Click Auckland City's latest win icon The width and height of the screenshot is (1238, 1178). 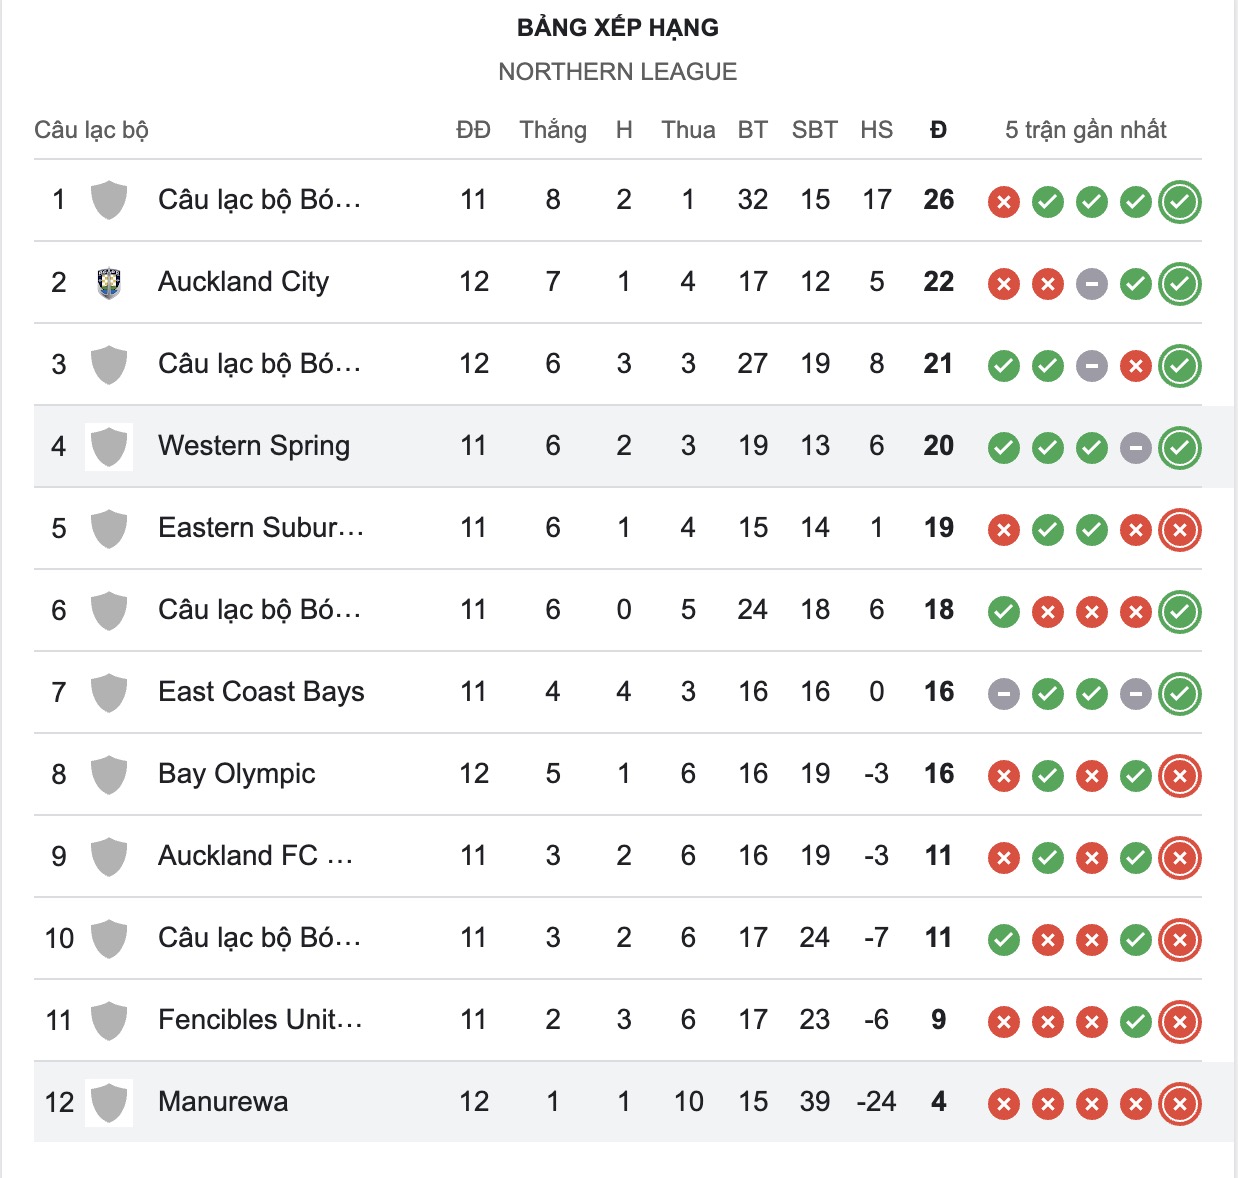pyautogui.click(x=1180, y=284)
